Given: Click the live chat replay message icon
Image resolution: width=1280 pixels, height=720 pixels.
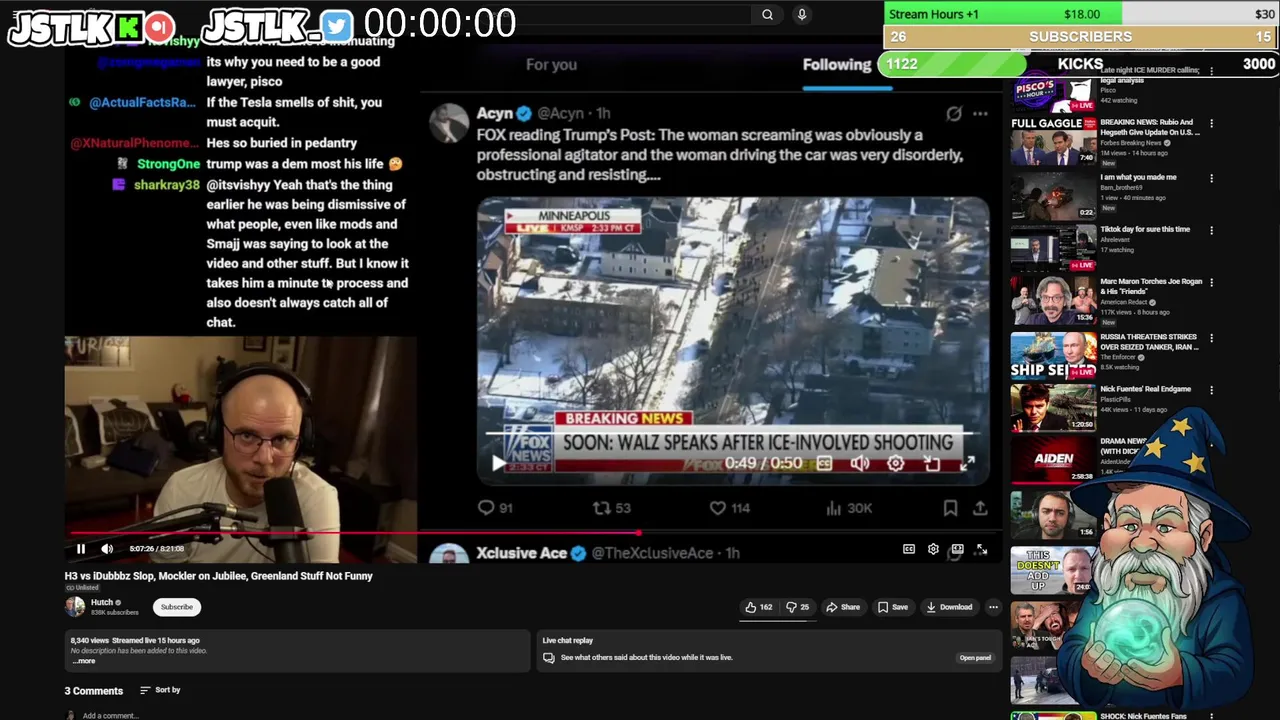Looking at the screenshot, I should click(549, 658).
